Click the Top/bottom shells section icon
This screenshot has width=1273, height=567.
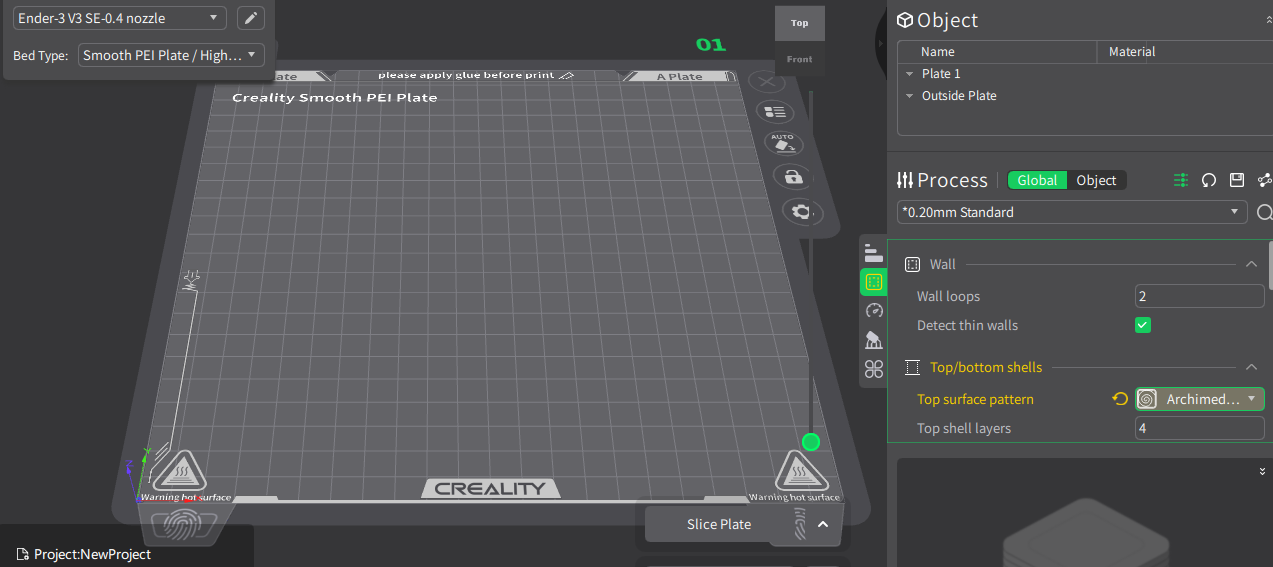click(x=912, y=367)
